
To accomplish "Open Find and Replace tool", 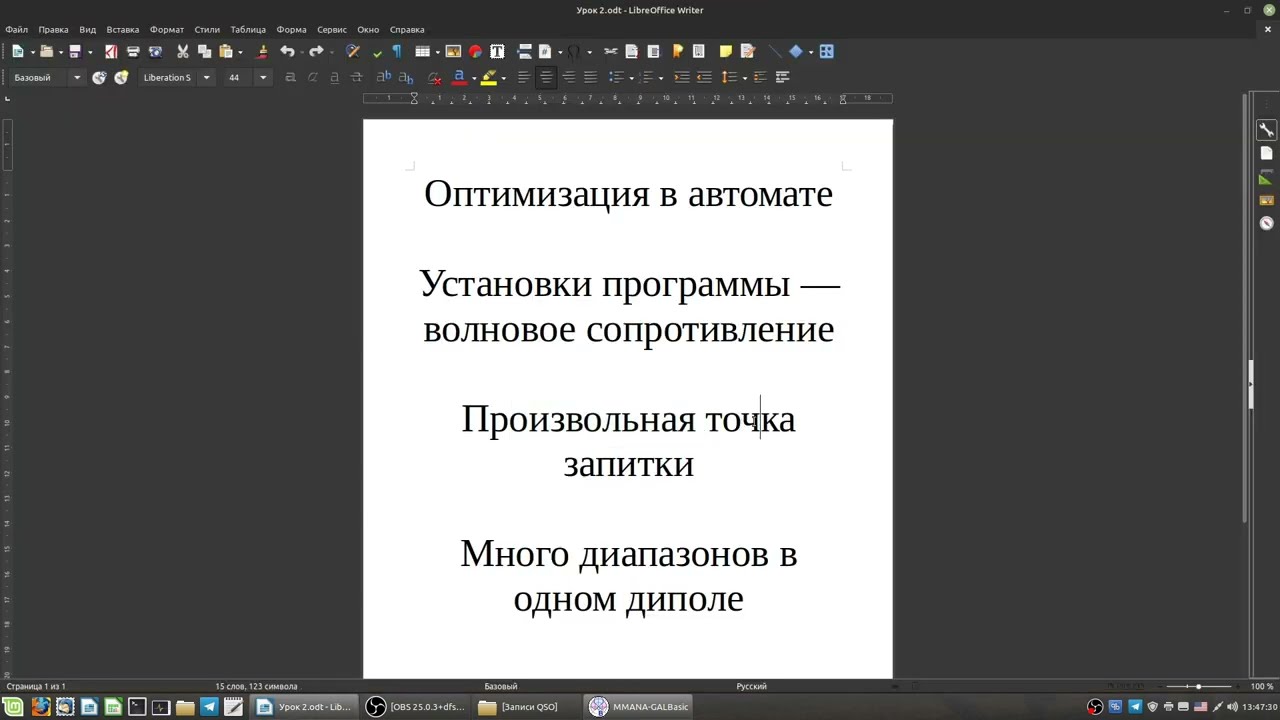I will (353, 51).
